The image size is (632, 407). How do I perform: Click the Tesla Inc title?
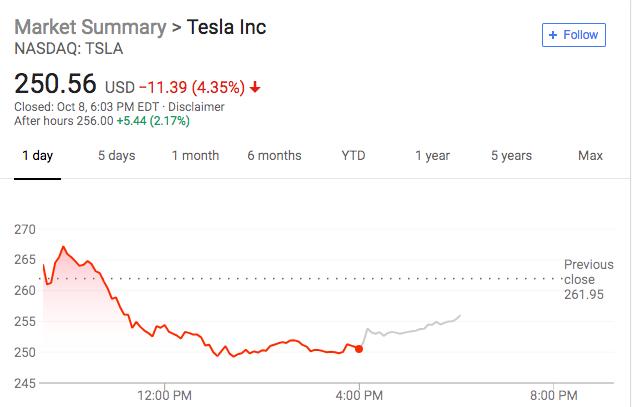coord(226,26)
